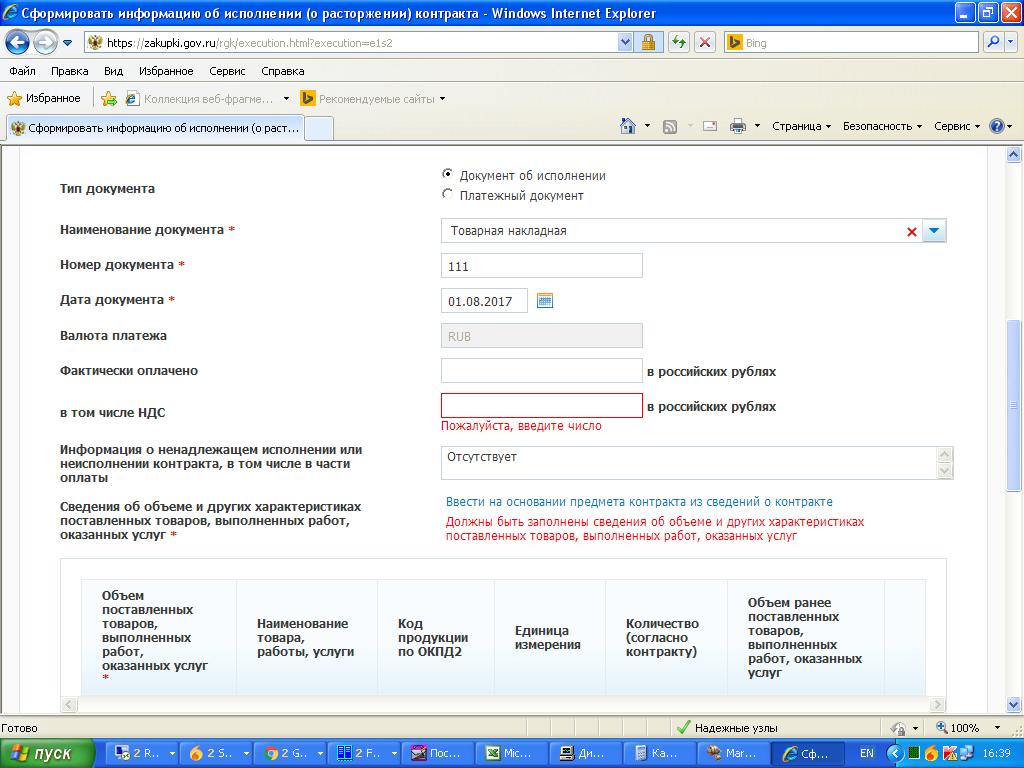Select the Платежный документ radio button
The width and height of the screenshot is (1024, 768).
[x=447, y=195]
